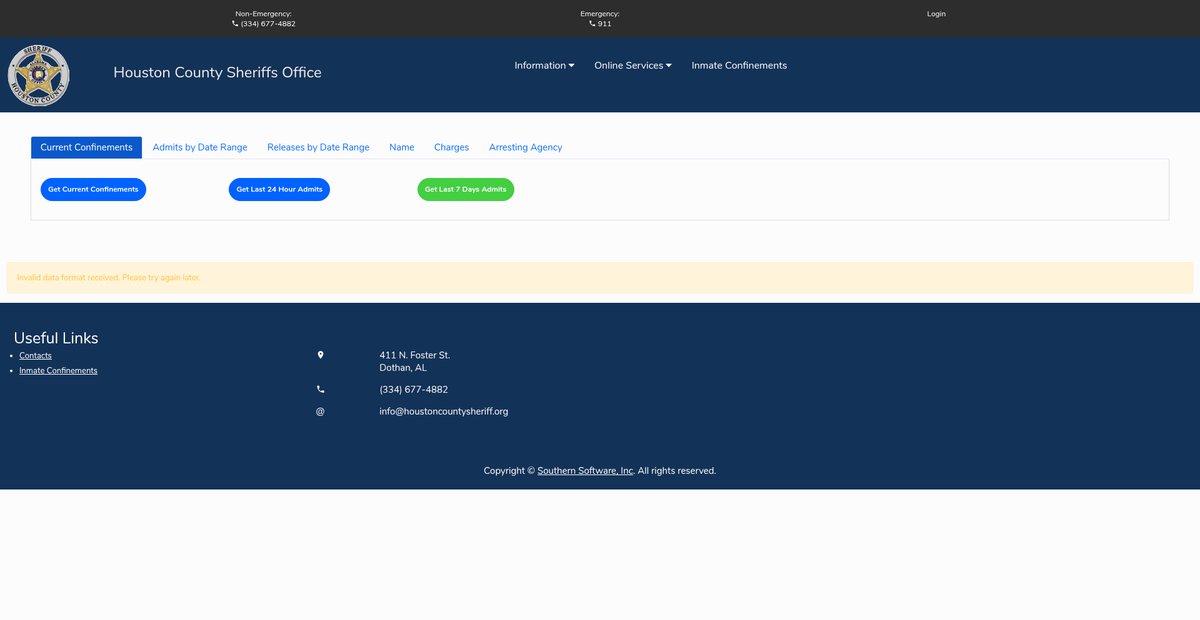
Task: Click the non-emergency number (334) 677-4882 in the top bar
Action: (x=268, y=24)
